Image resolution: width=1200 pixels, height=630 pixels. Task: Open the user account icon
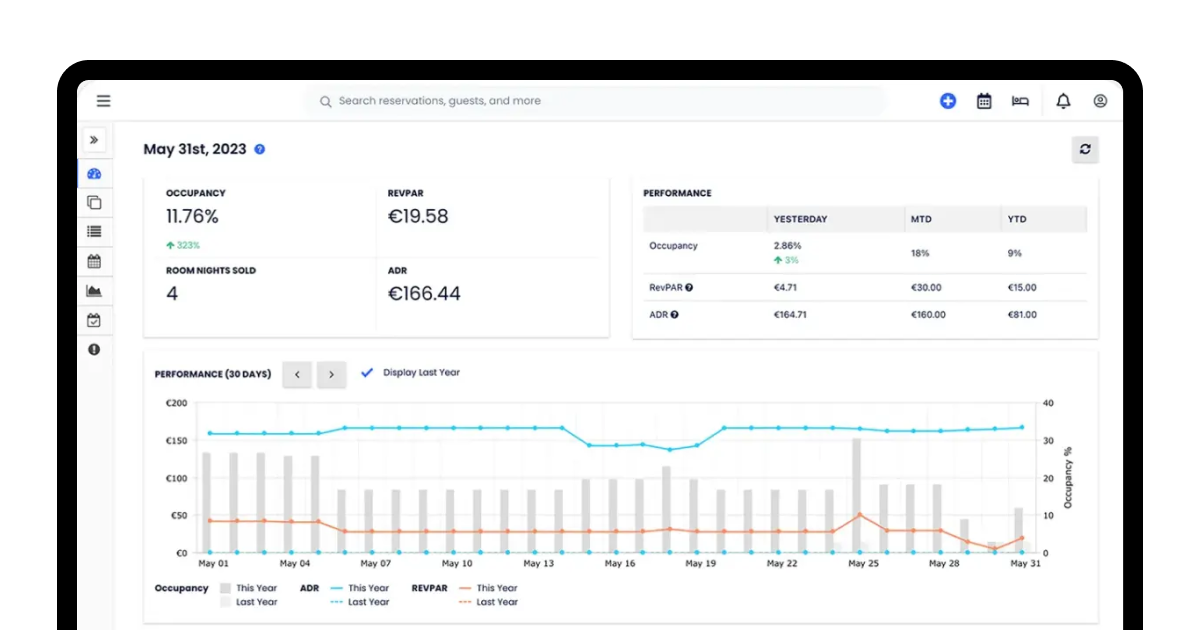[x=1100, y=101]
